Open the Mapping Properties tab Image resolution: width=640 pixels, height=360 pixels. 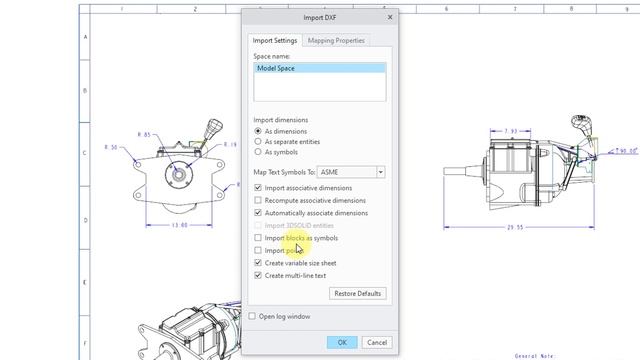(336, 40)
